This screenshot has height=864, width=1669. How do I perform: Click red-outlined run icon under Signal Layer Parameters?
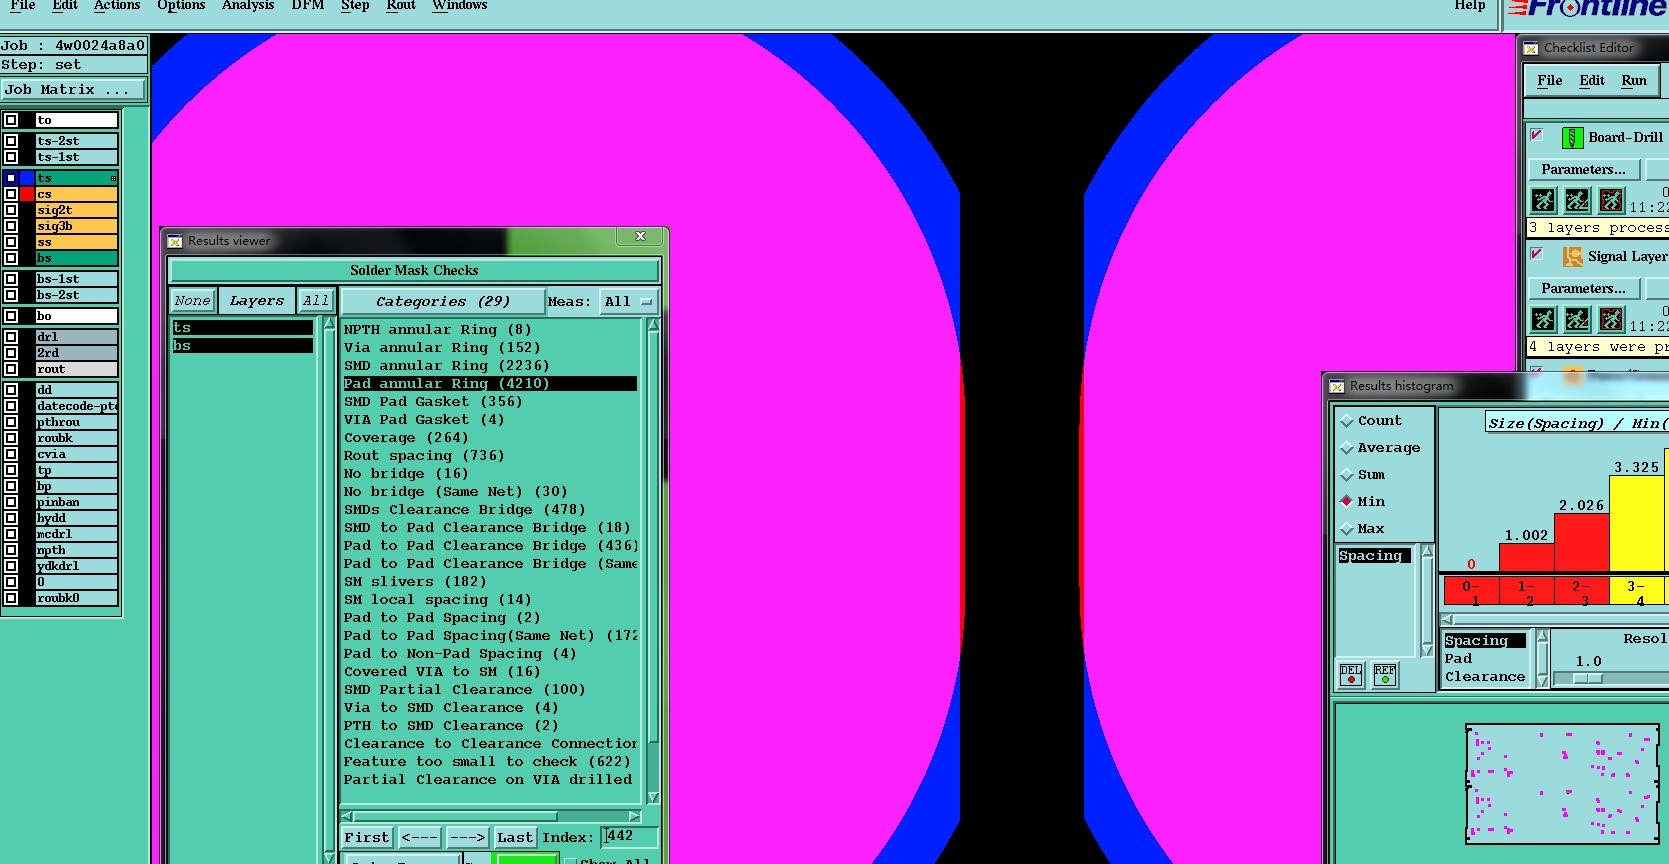(1611, 319)
